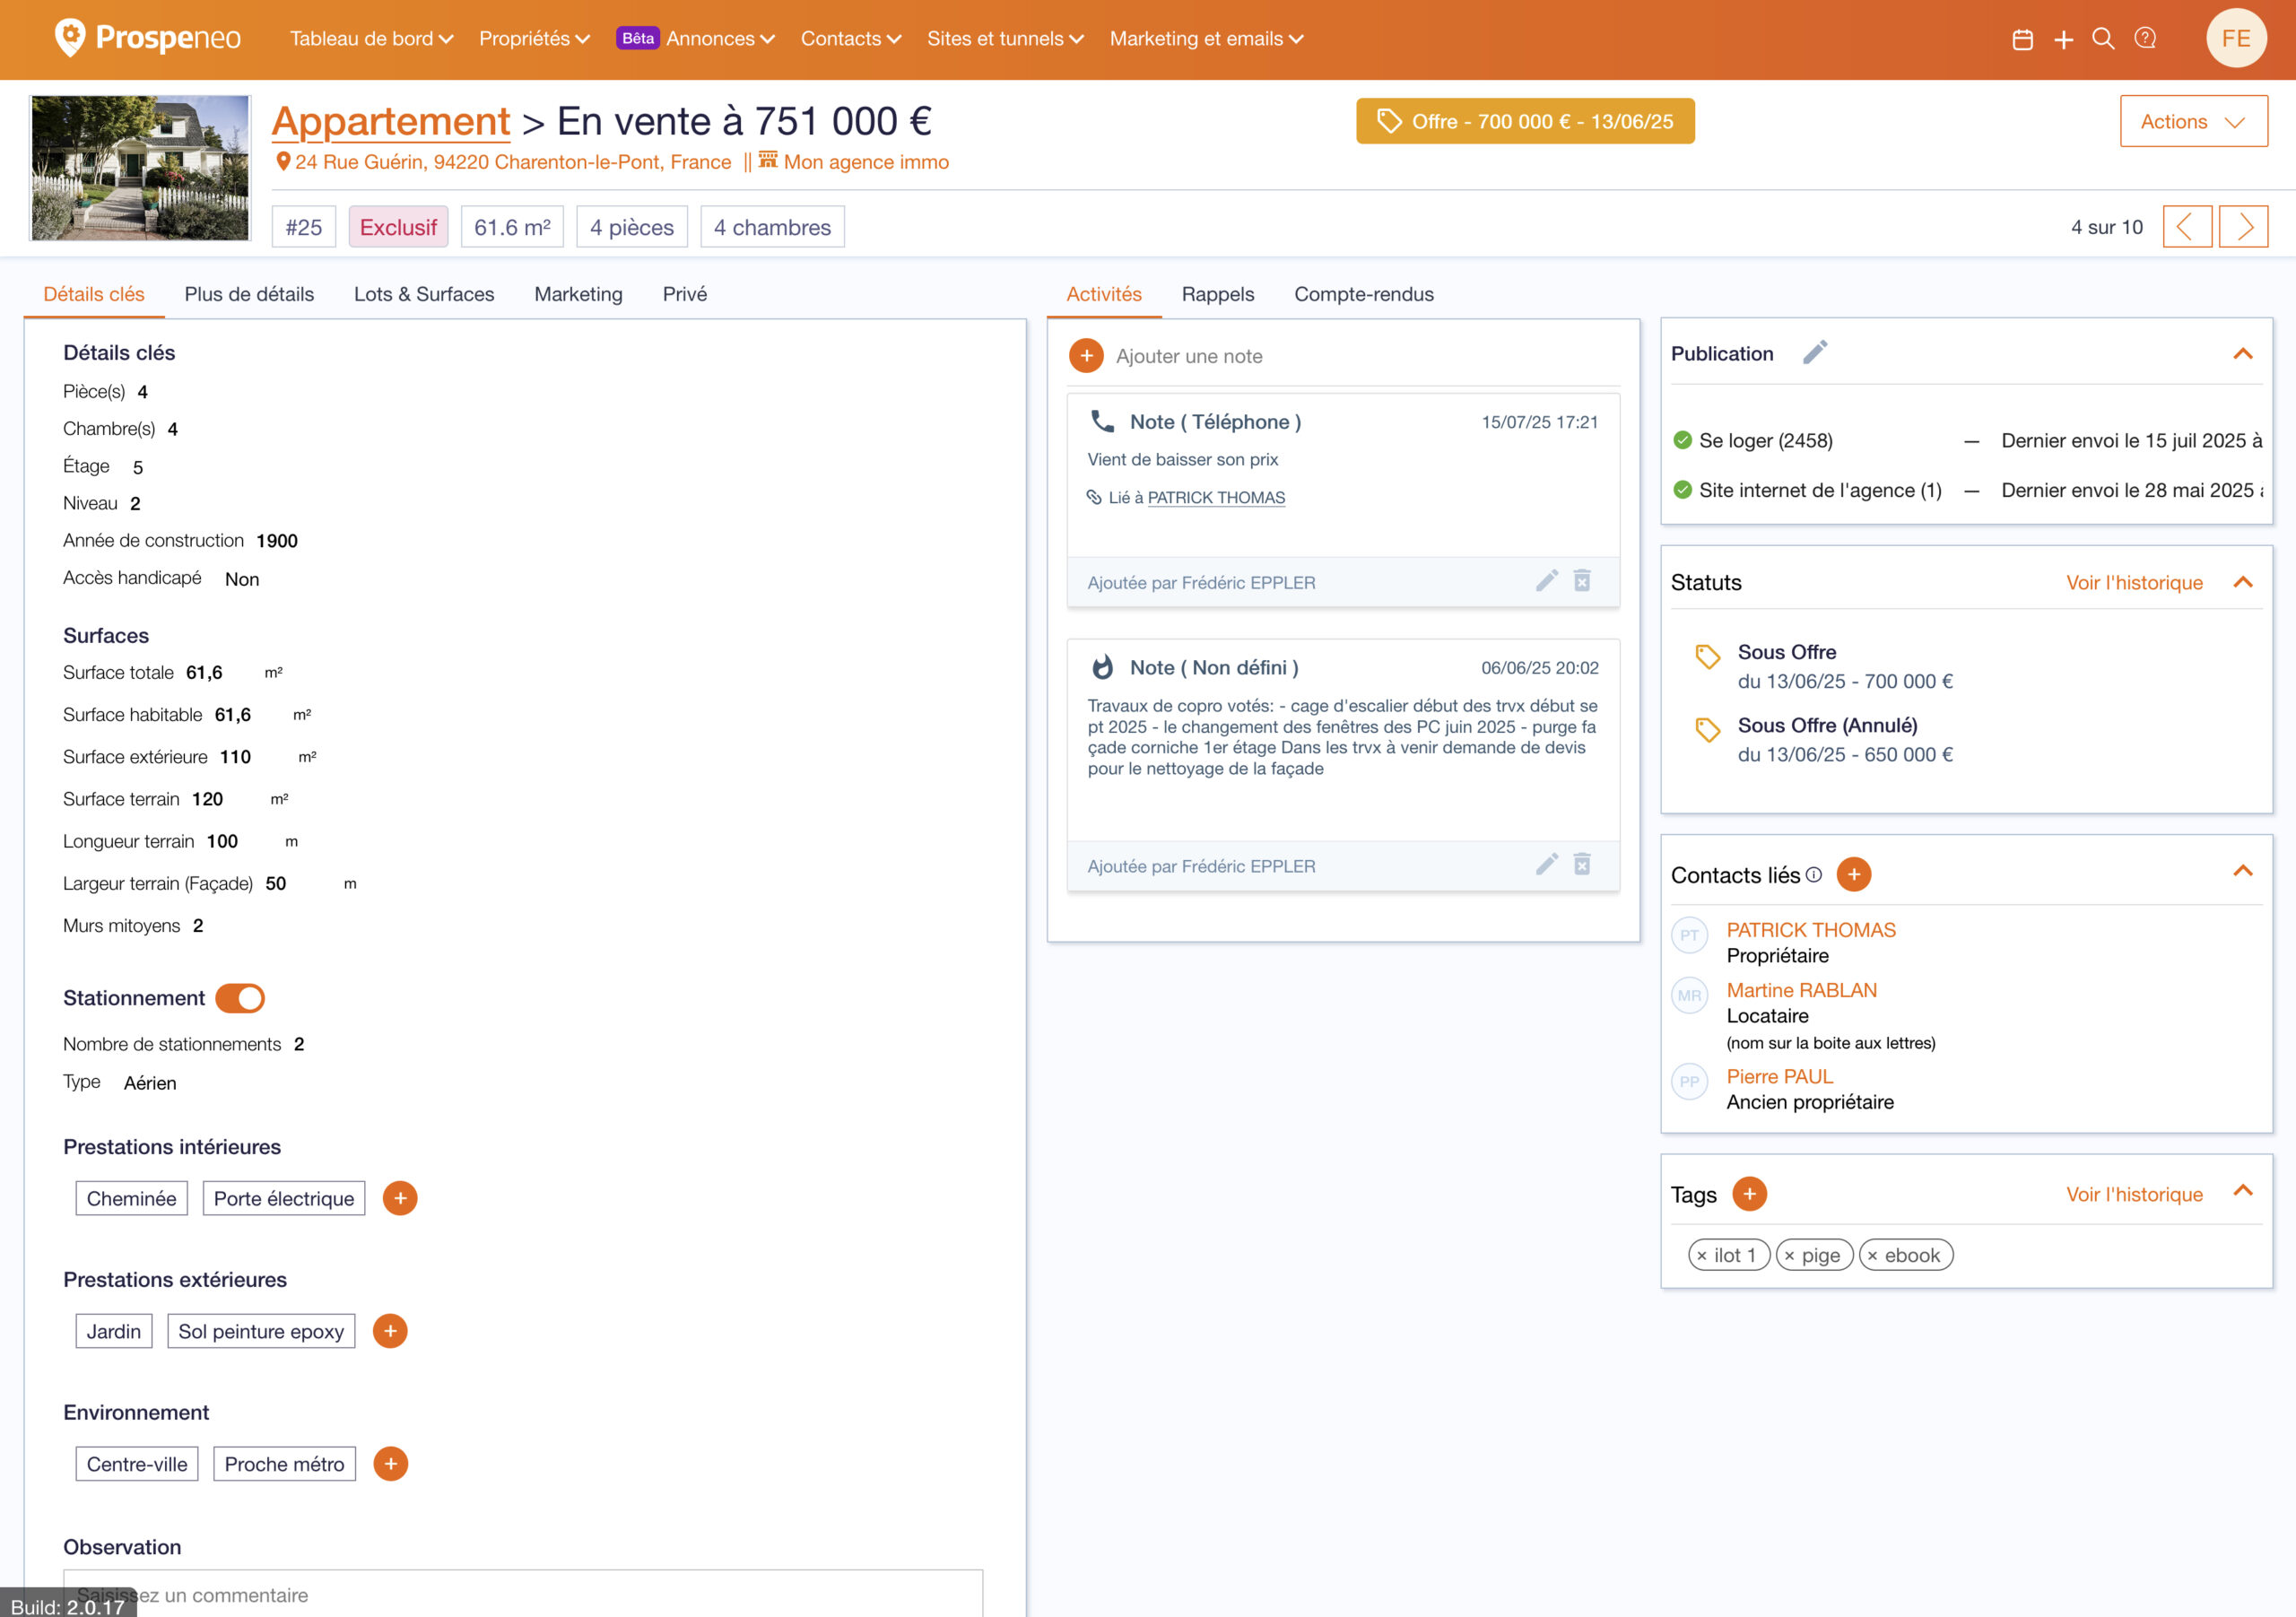Open Mon agence immo link

pos(865,162)
